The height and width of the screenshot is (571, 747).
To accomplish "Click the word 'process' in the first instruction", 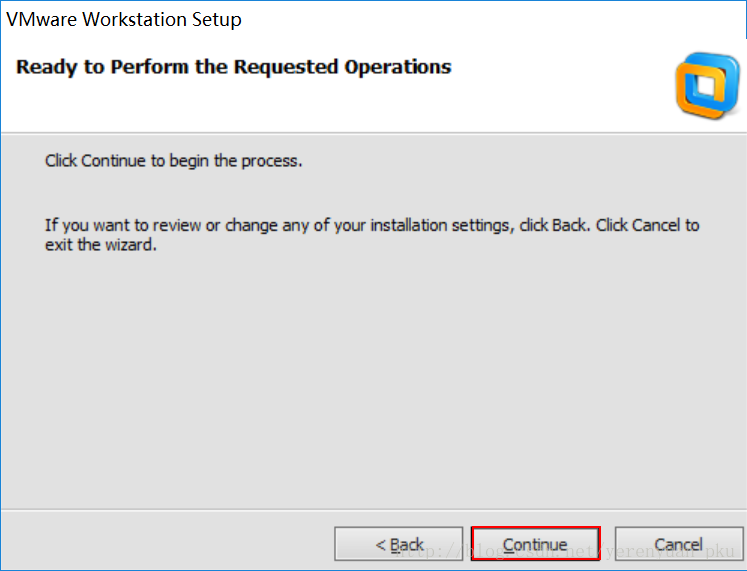I will point(271,160).
